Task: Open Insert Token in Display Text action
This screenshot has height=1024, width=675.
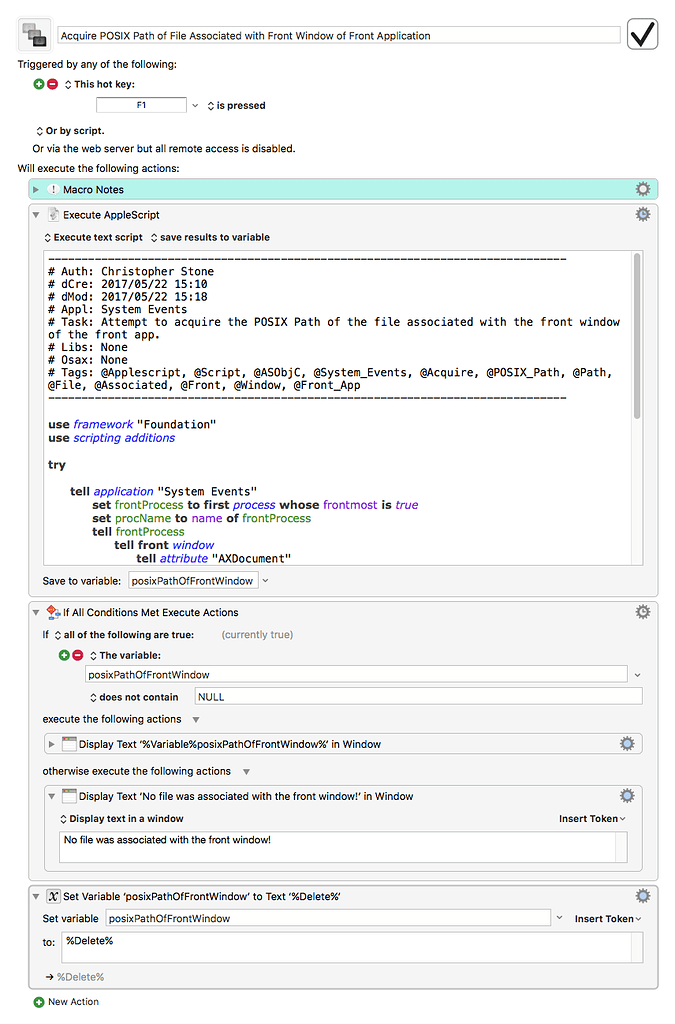Action: pyautogui.click(x=592, y=819)
